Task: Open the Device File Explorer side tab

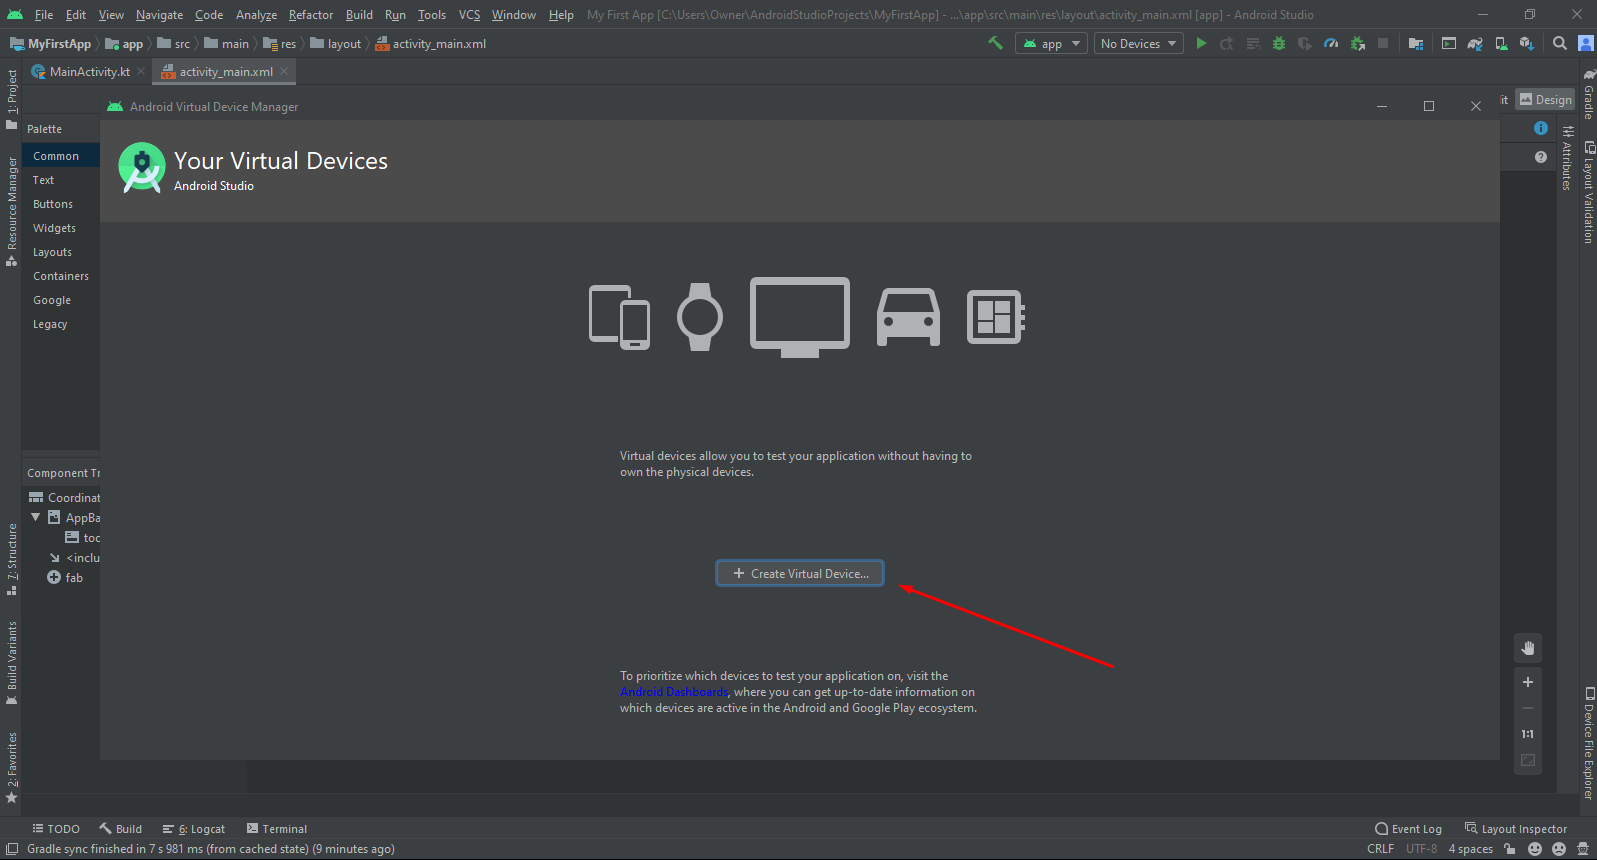Action: [1588, 743]
